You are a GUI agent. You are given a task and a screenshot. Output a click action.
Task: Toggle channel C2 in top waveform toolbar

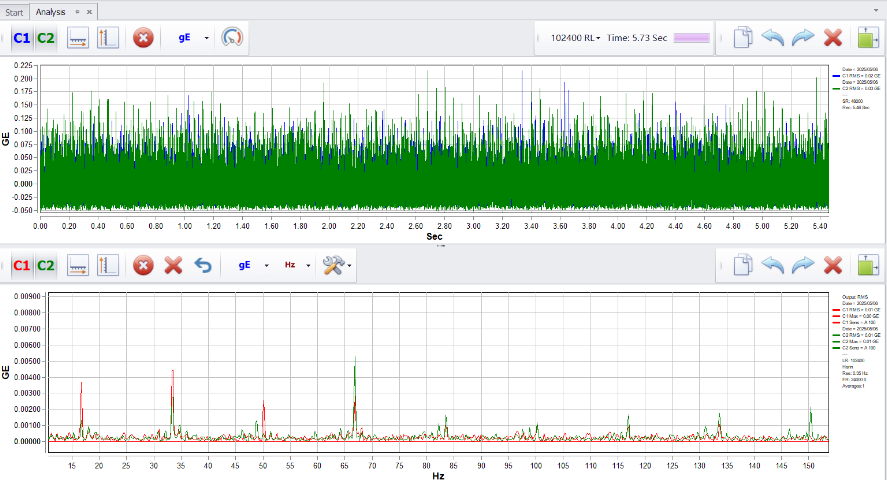[x=46, y=38]
